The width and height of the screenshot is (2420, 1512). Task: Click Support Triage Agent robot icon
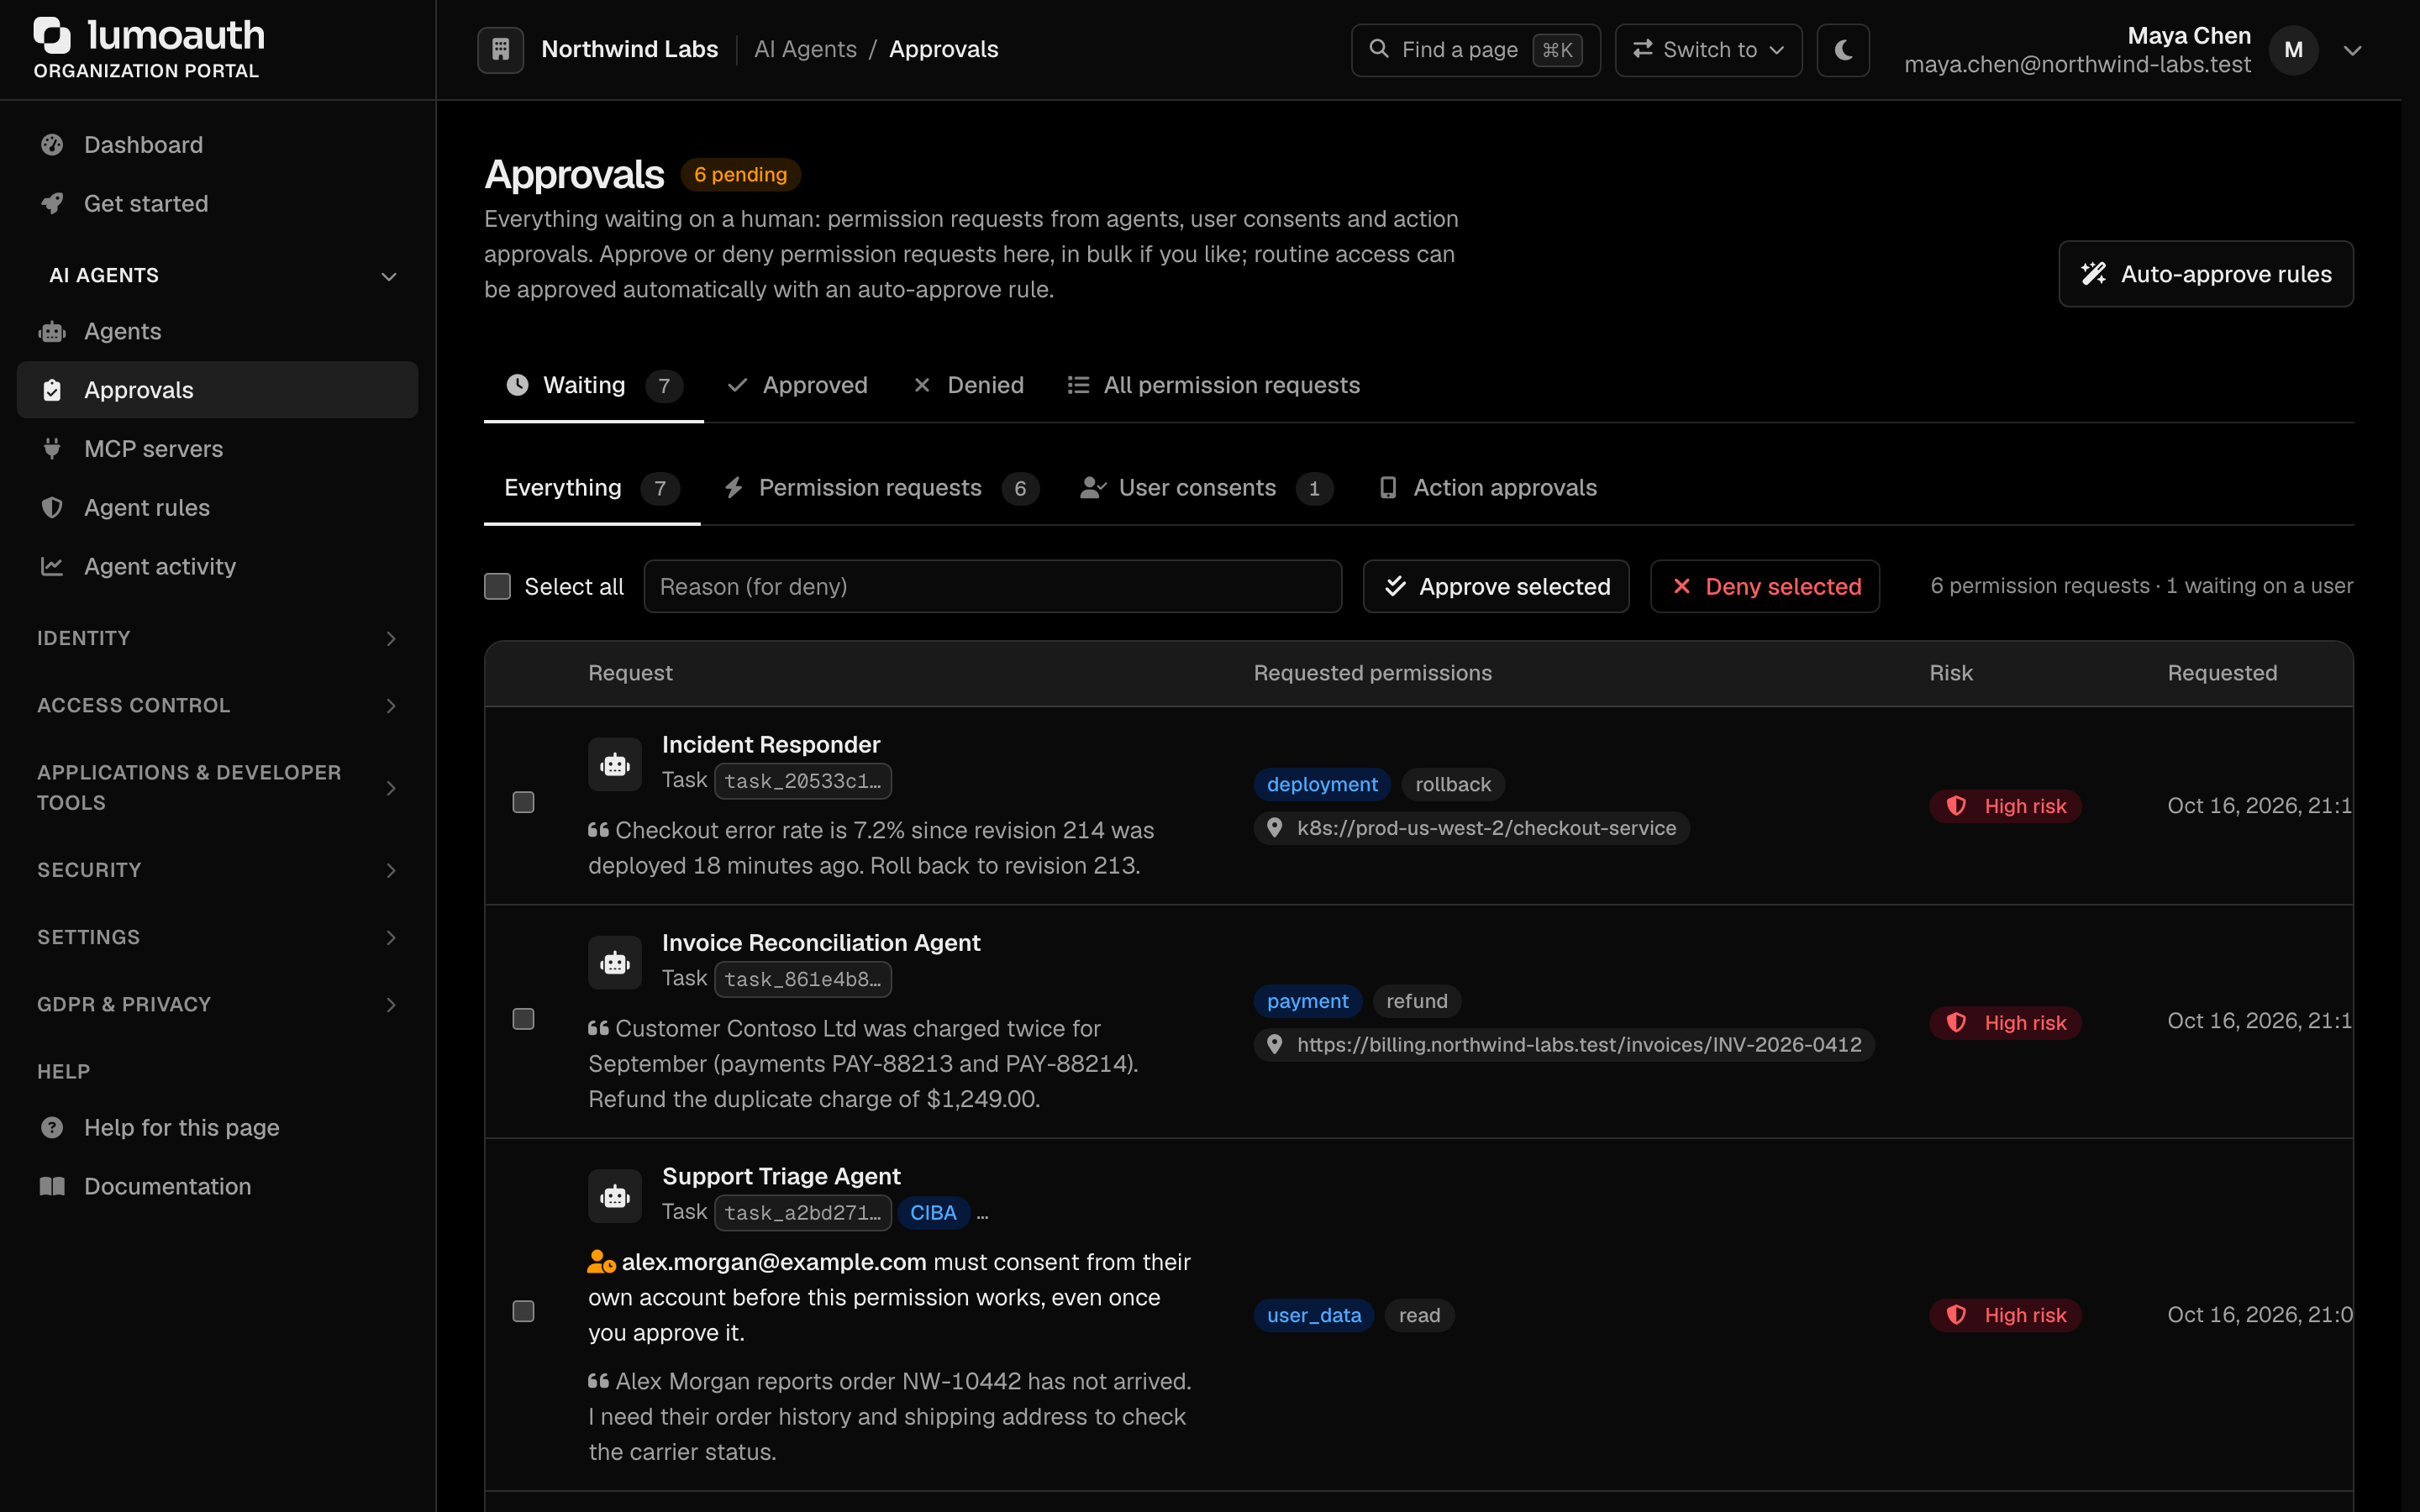(x=615, y=1196)
